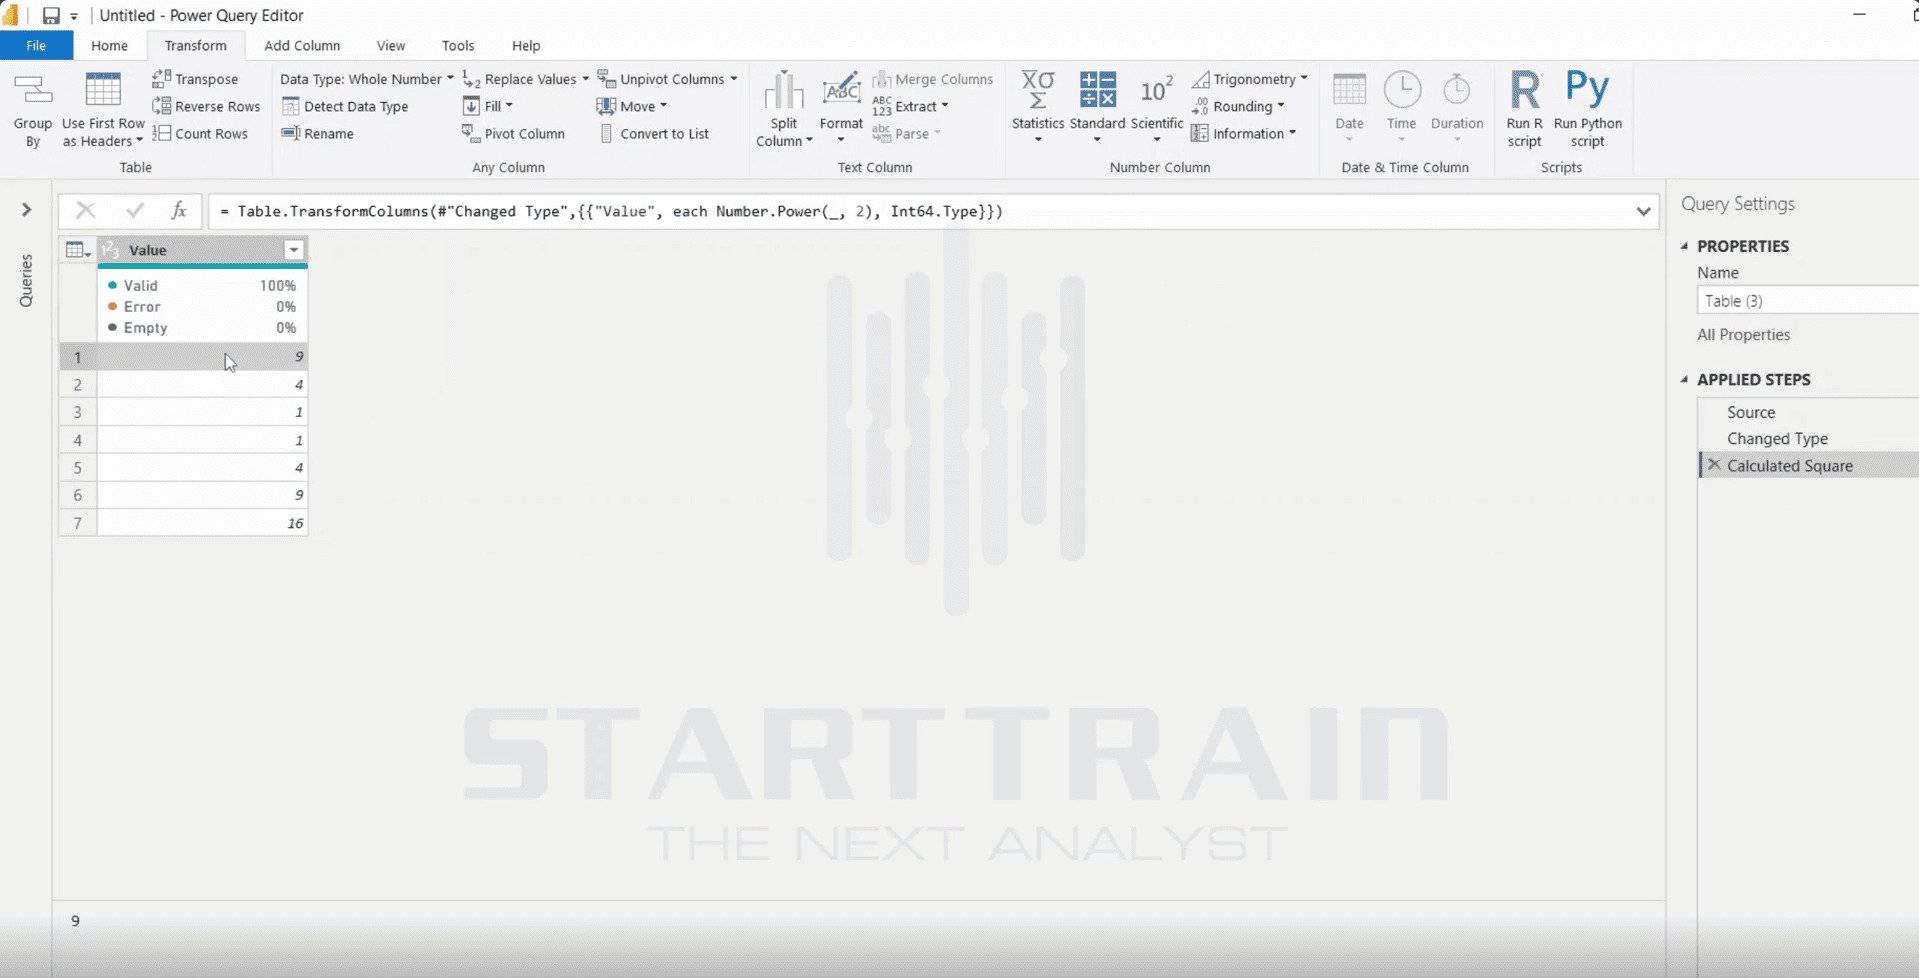The width and height of the screenshot is (1919, 978).
Task: Collapse the Applied Steps section
Action: (x=1685, y=380)
